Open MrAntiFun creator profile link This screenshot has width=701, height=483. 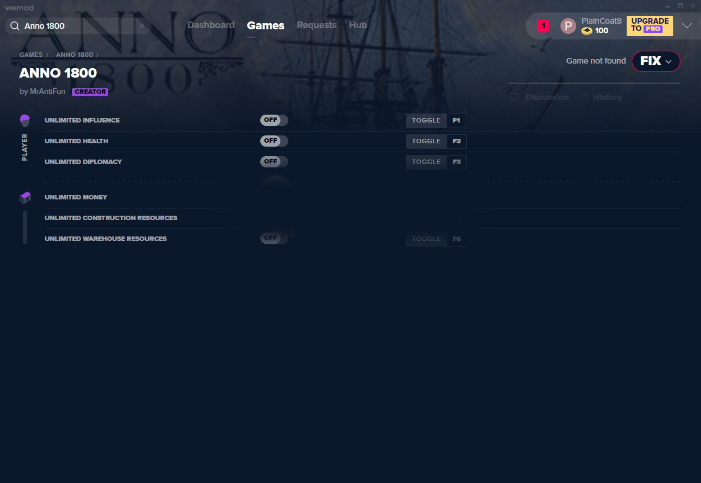(x=47, y=91)
